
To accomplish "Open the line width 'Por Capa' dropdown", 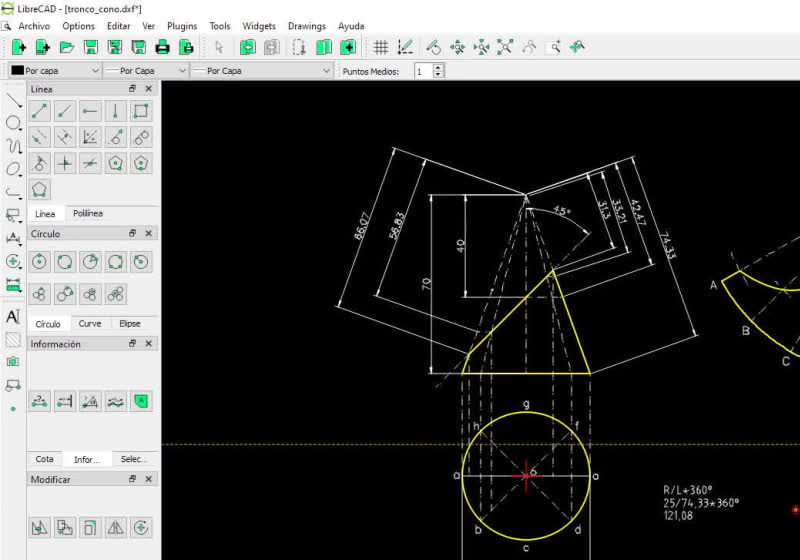I will click(145, 71).
